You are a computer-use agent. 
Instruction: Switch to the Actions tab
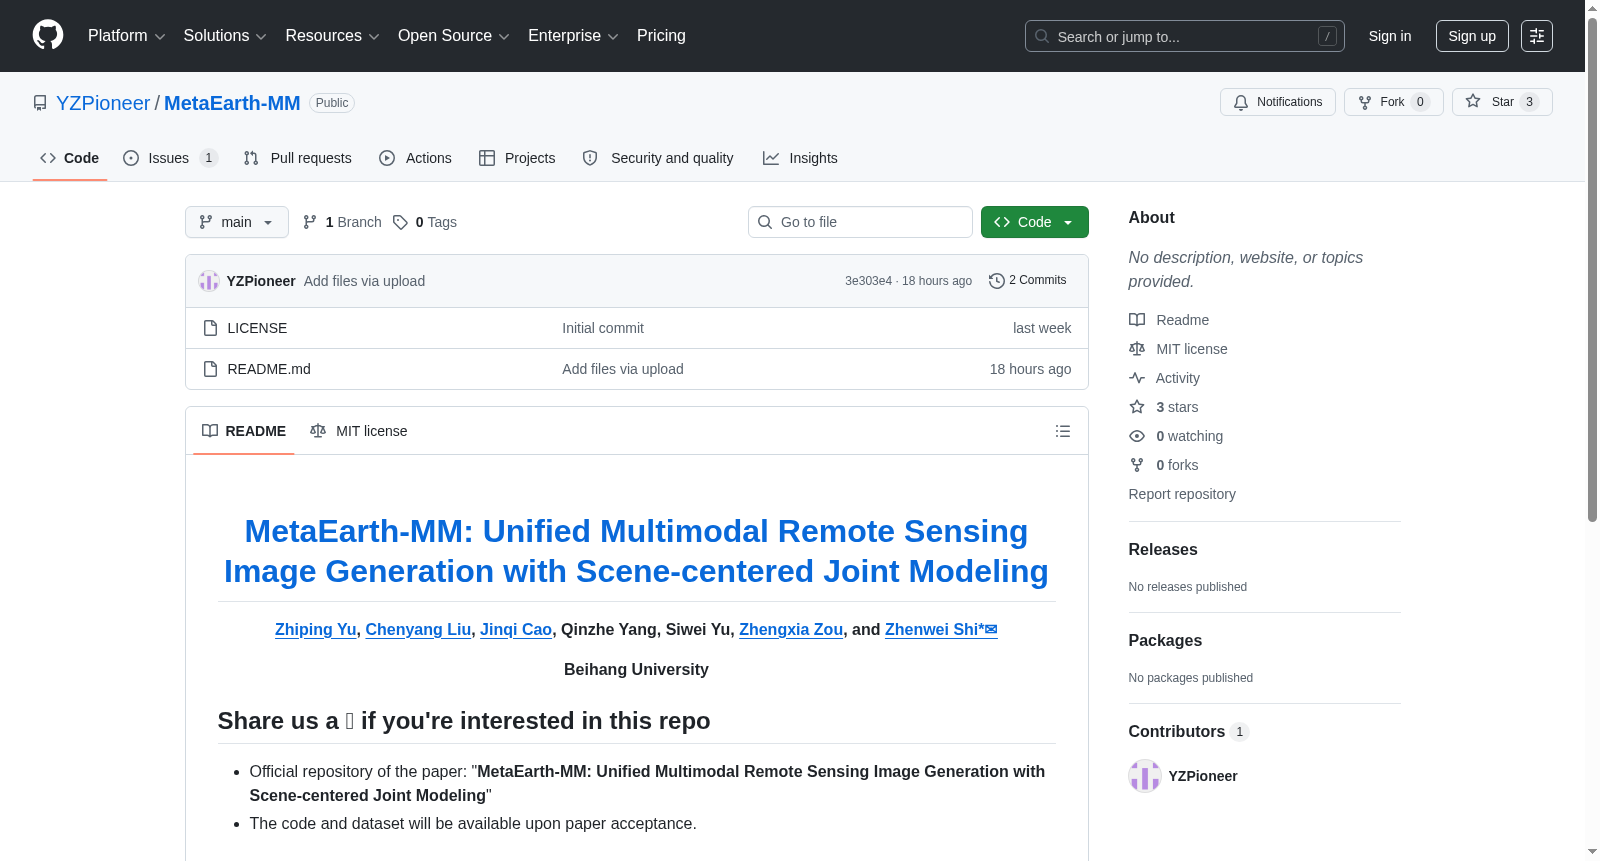coord(416,158)
